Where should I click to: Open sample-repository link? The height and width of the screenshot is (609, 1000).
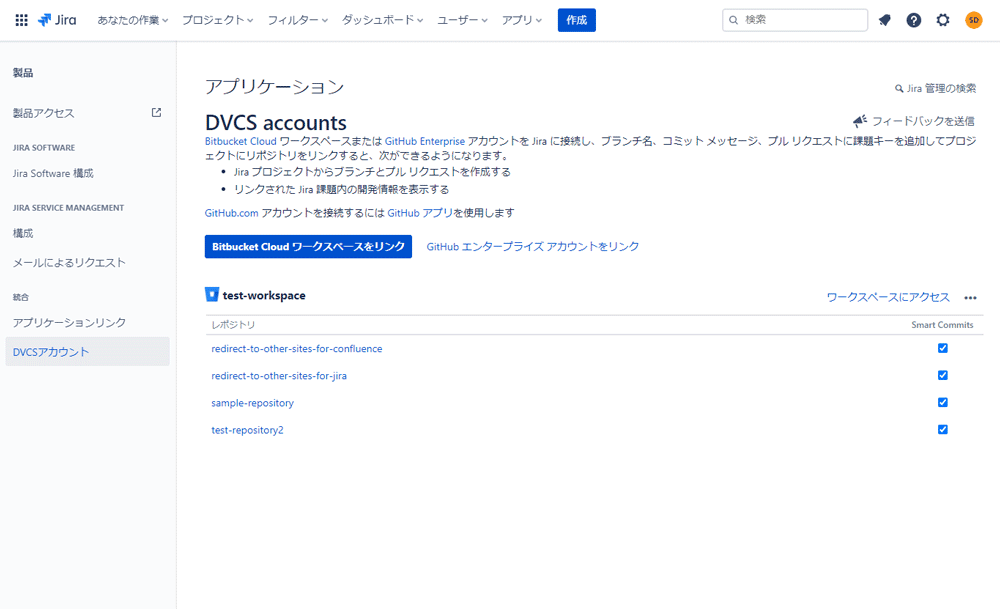253,403
